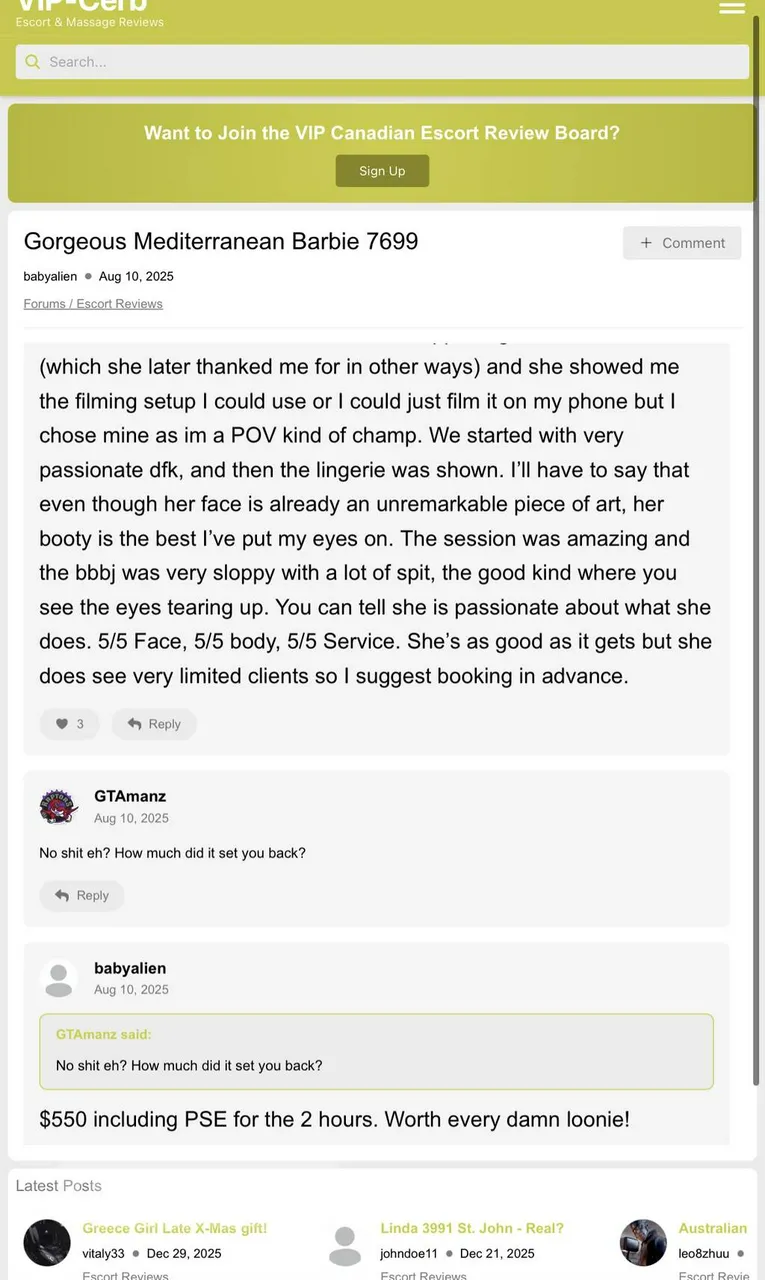Reply to GTAmanz's comment

[82, 896]
